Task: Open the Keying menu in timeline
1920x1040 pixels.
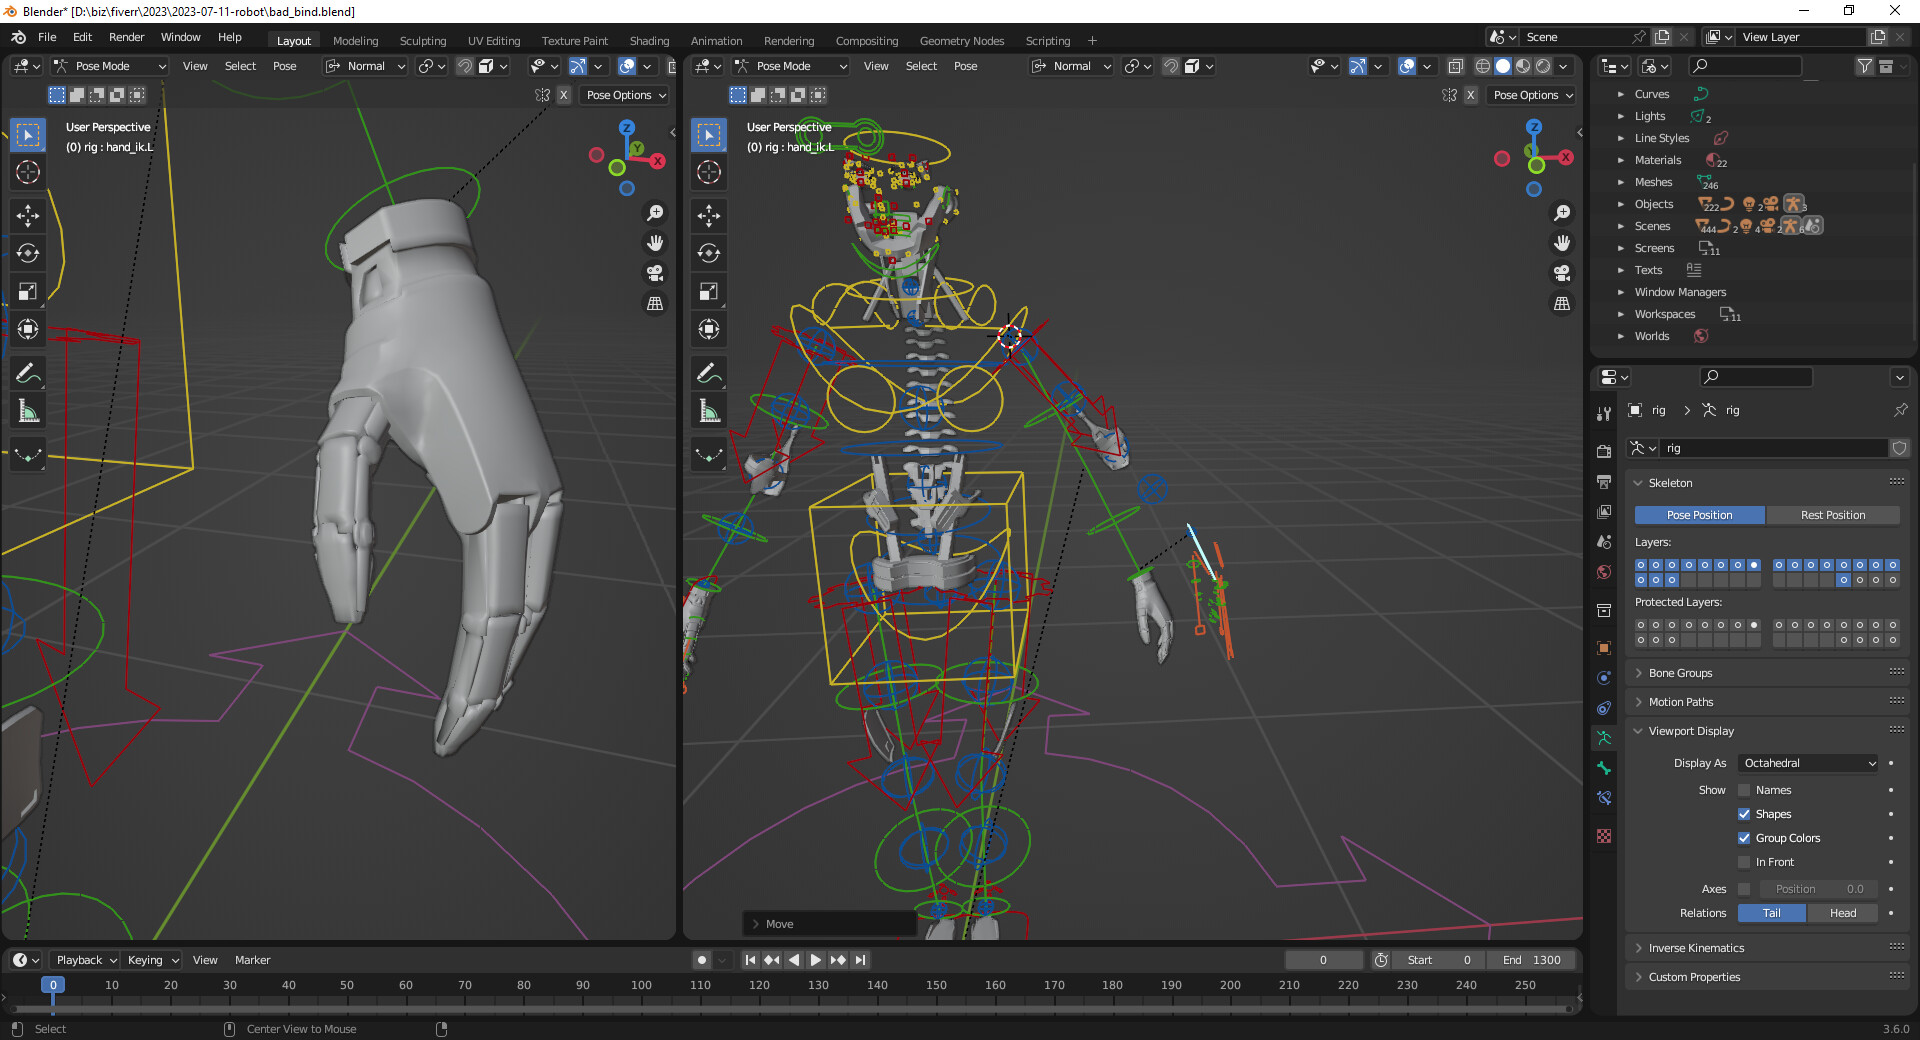Action: (152, 960)
